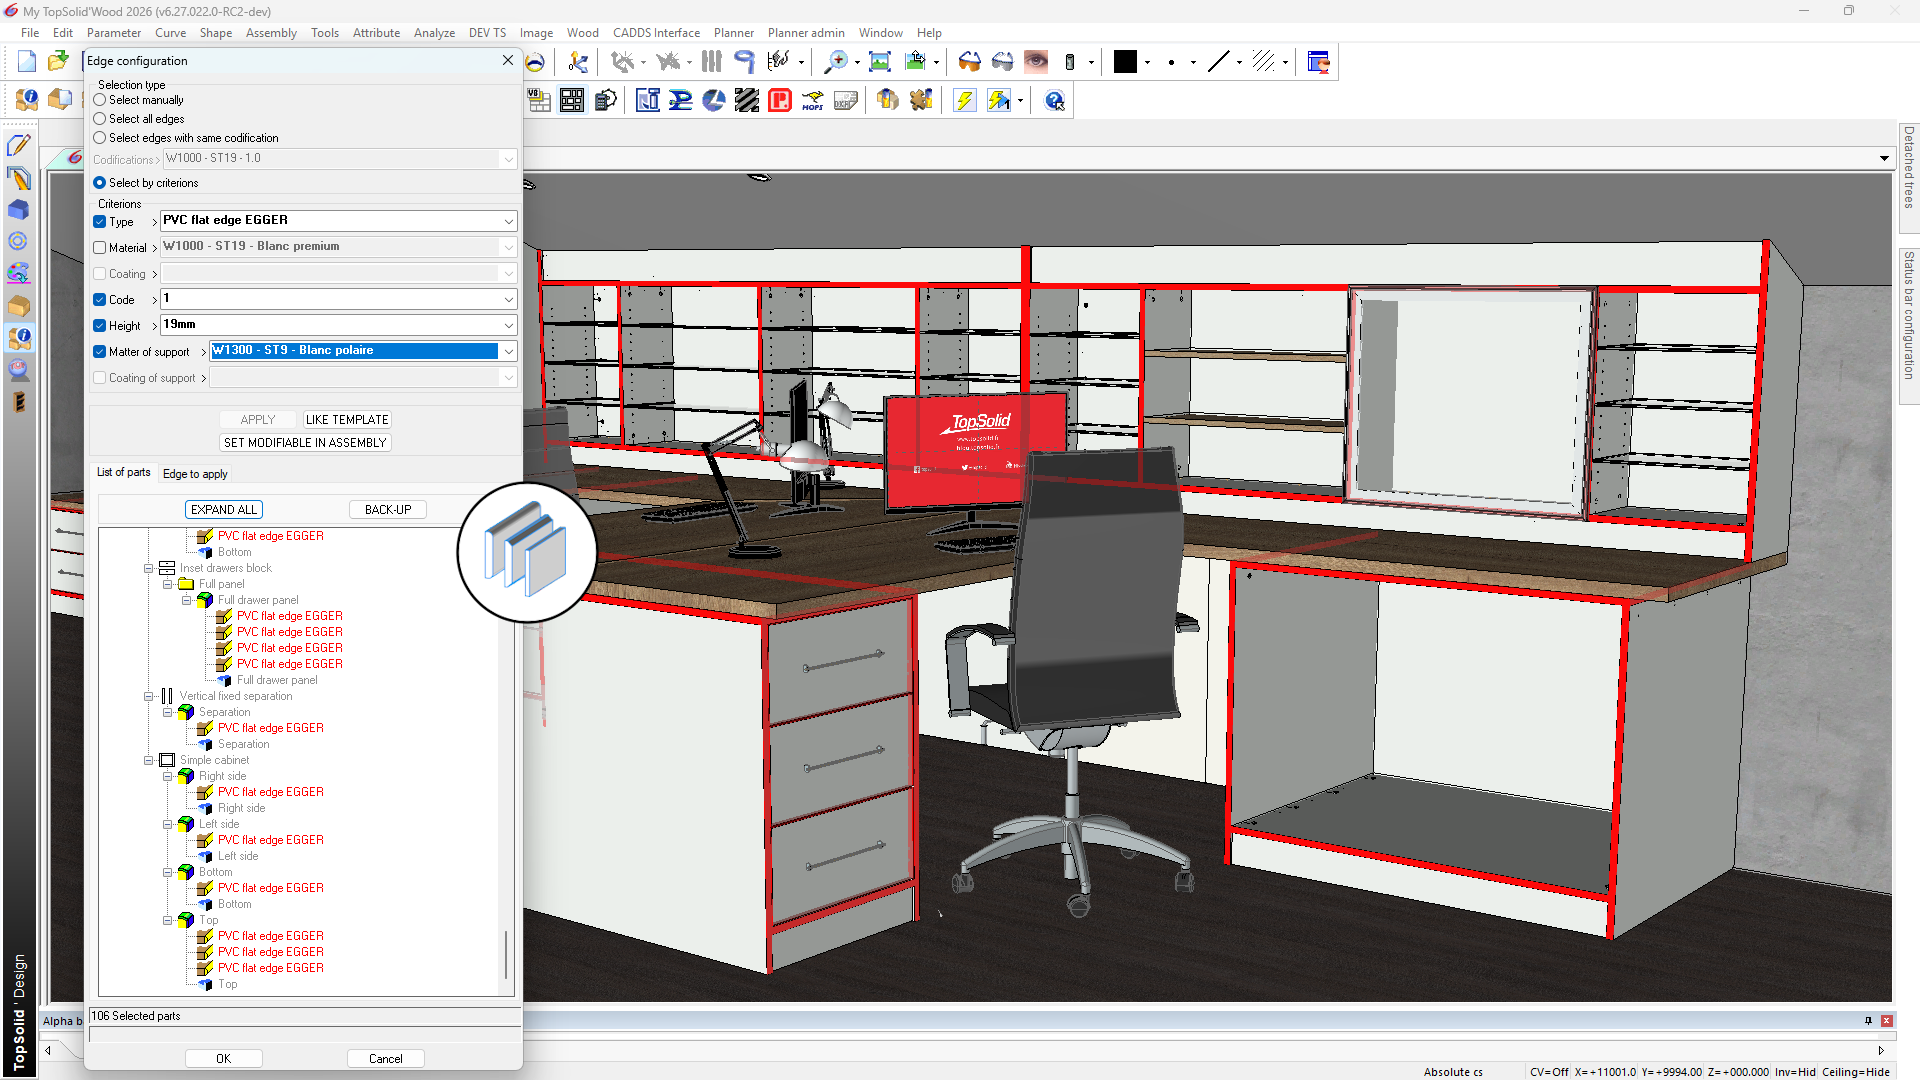Click the black color swatch in toolbar
1920x1080 pixels.
coord(1125,62)
